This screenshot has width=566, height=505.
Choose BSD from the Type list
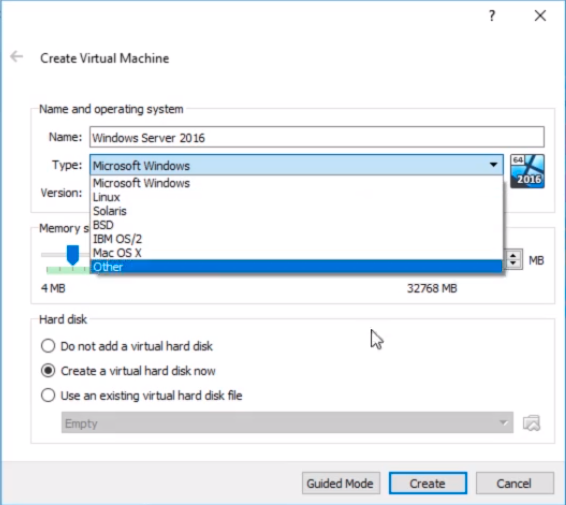click(296, 225)
